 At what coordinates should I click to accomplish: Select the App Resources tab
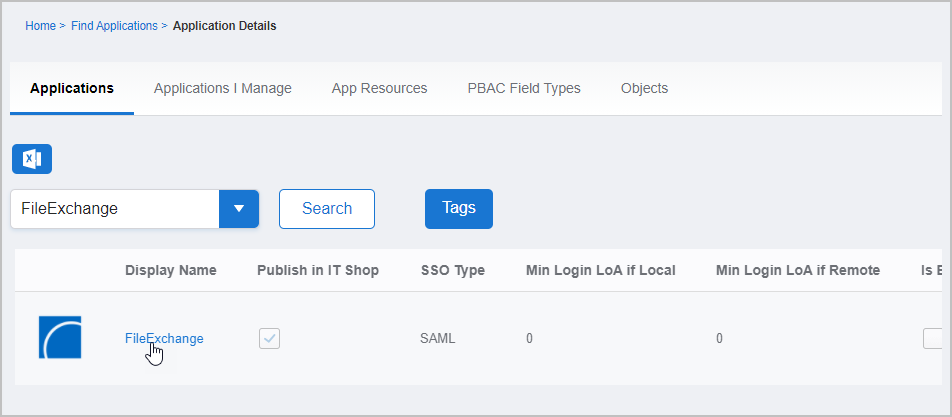(x=379, y=88)
